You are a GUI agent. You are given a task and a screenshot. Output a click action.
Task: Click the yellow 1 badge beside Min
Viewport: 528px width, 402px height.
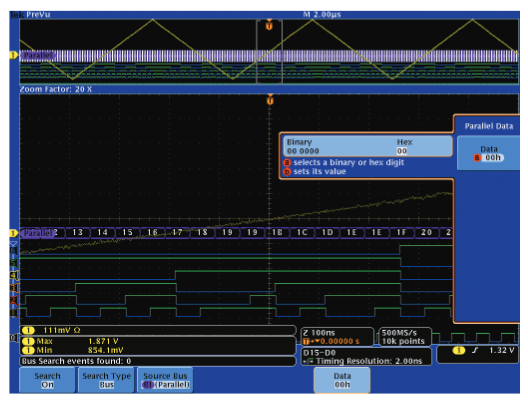point(28,350)
